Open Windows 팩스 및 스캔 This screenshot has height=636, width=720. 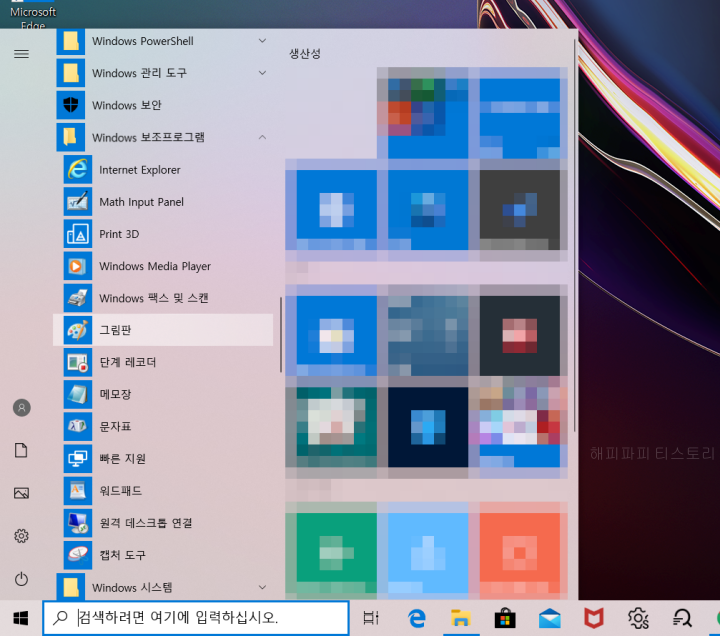[163, 298]
